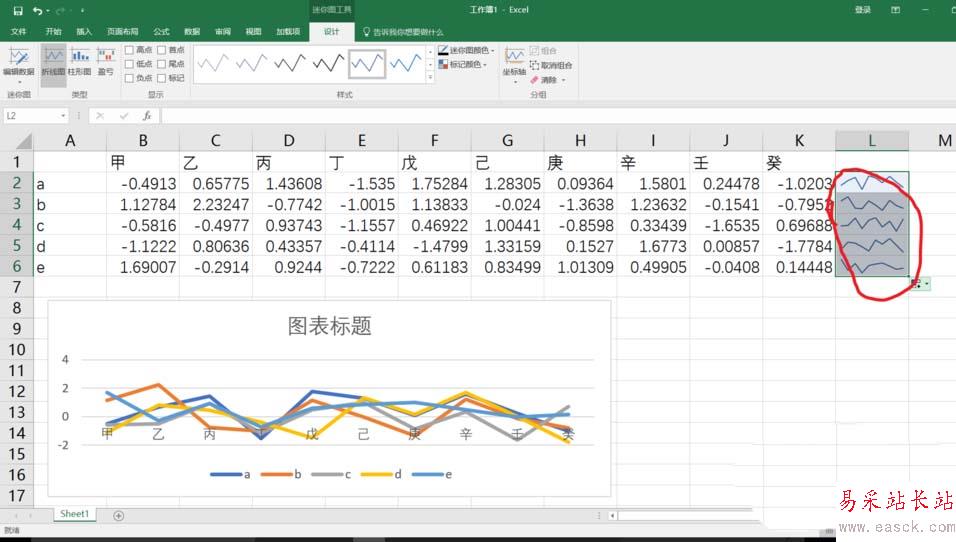Viewport: 956px width, 542px height.
Task: Click the sparkline cell in row 4
Action: point(872,225)
